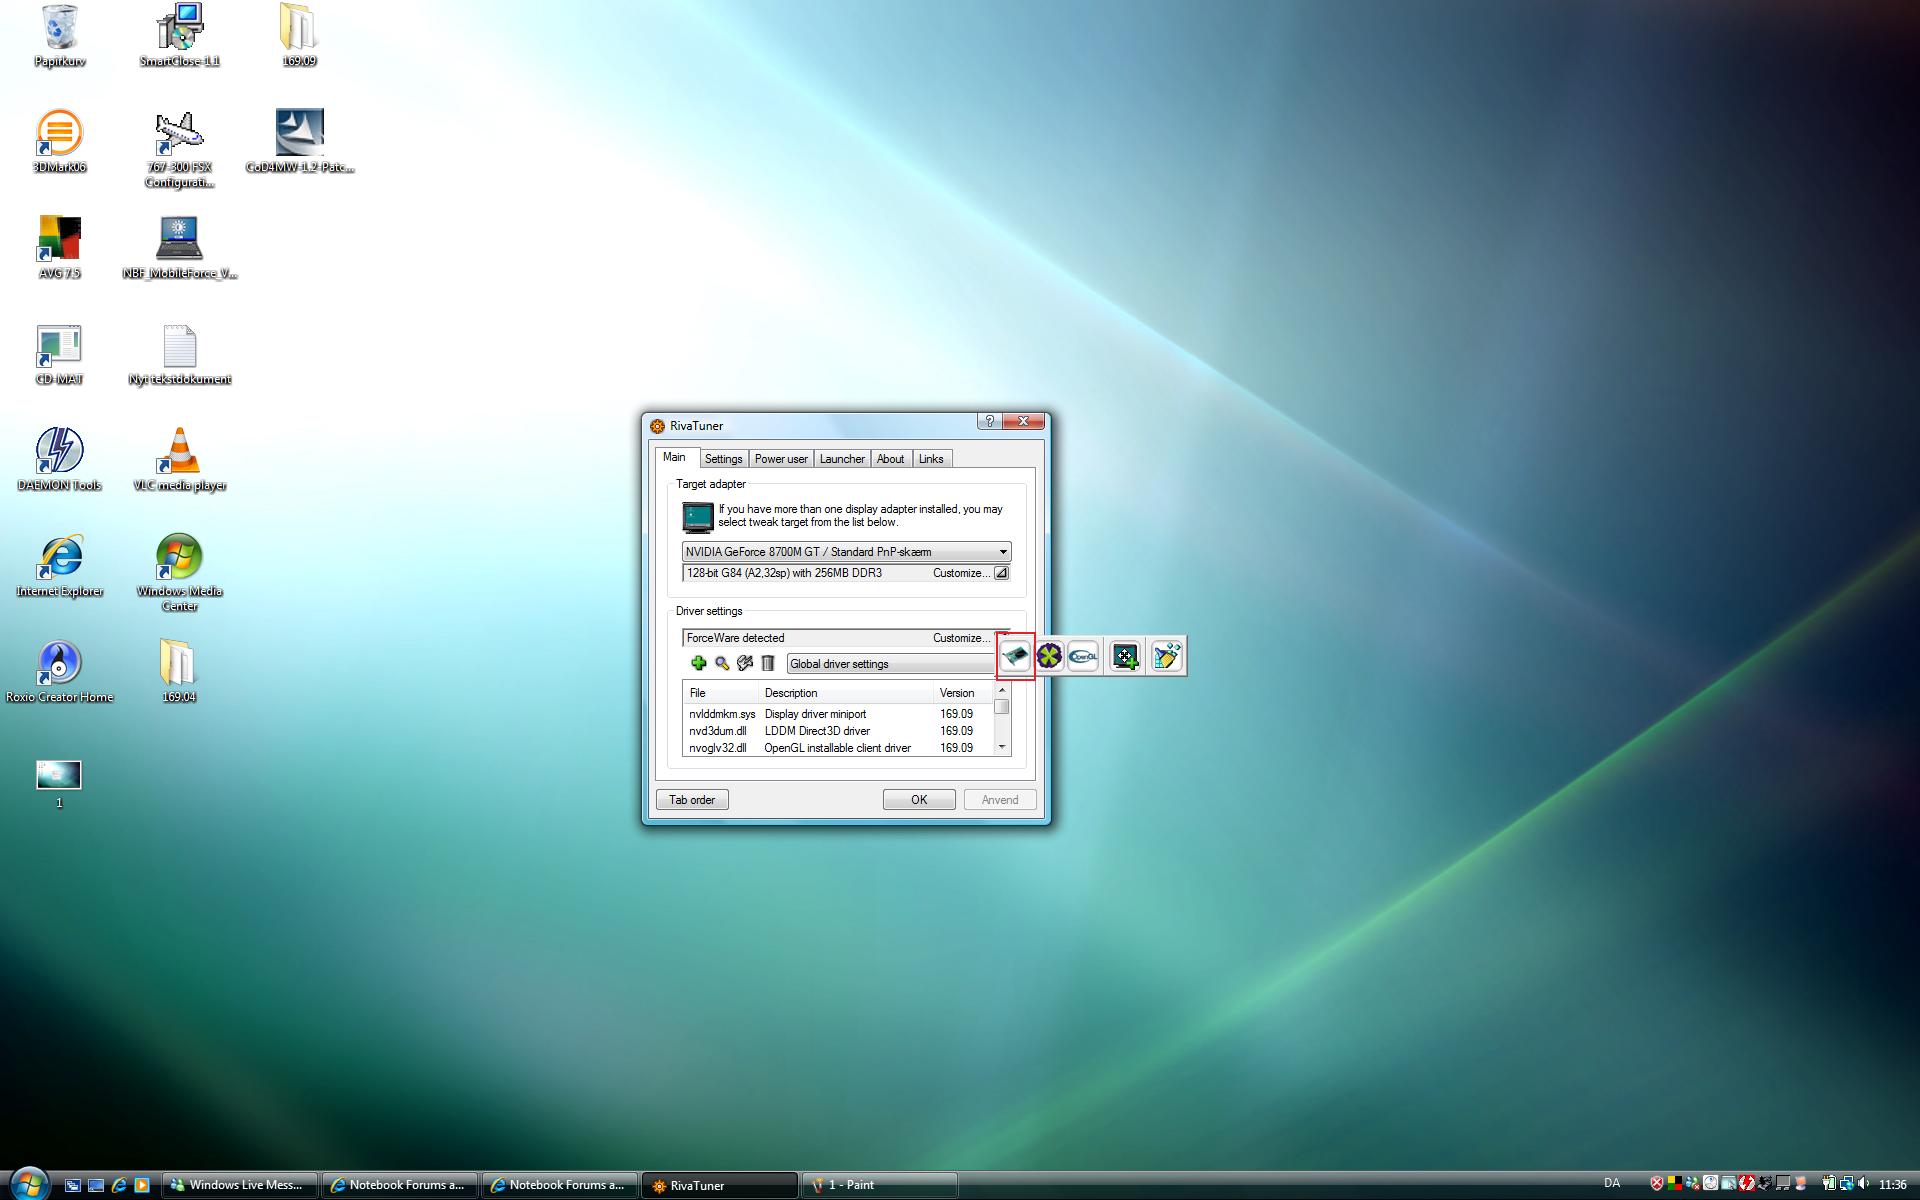
Task: Switch to the Settings tab
Action: pos(723,459)
